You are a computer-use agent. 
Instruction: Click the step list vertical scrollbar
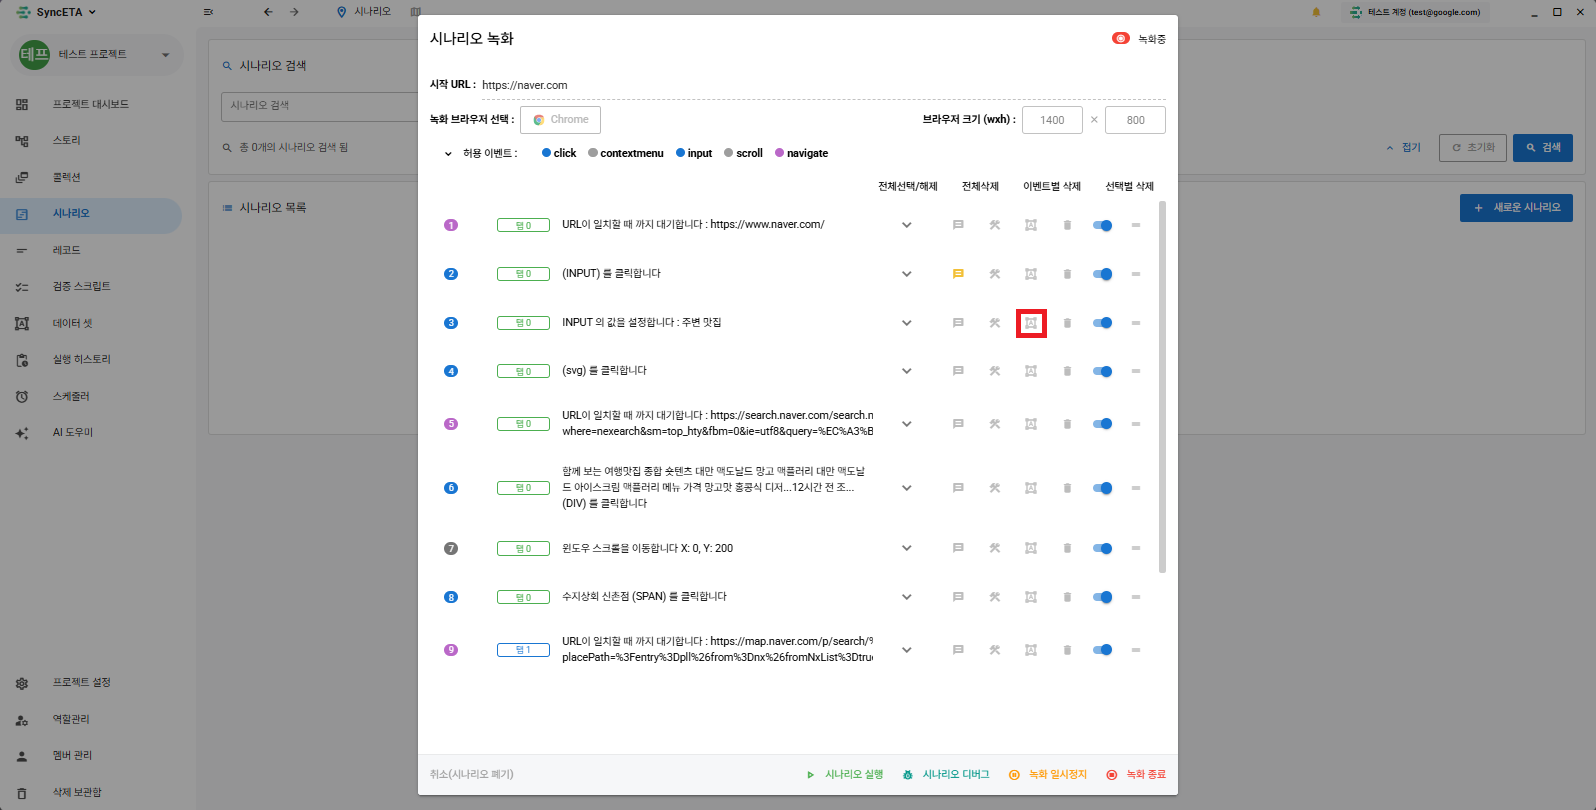[x=1162, y=386]
